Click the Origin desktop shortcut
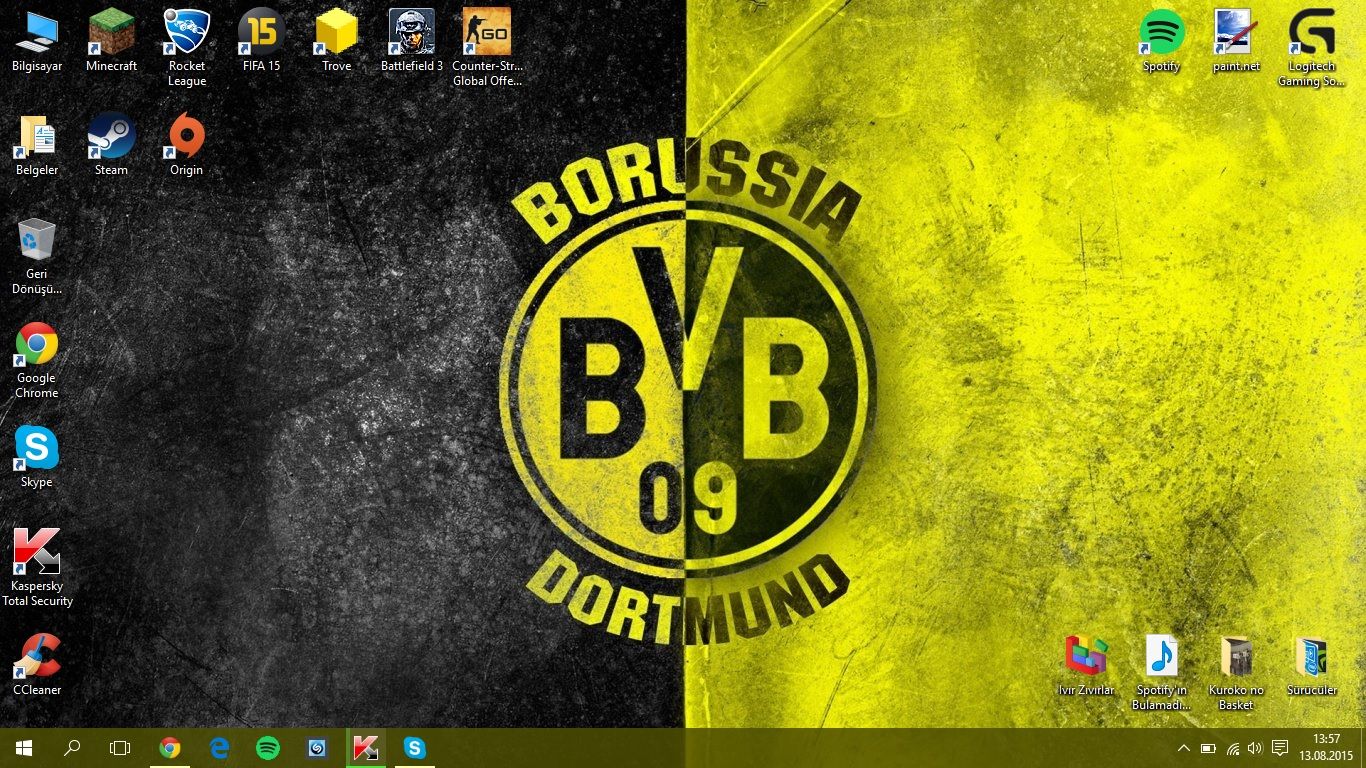1366x768 pixels. 186,145
